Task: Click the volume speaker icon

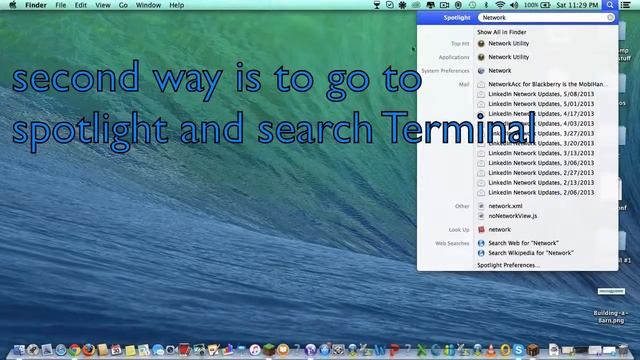Action: point(514,5)
